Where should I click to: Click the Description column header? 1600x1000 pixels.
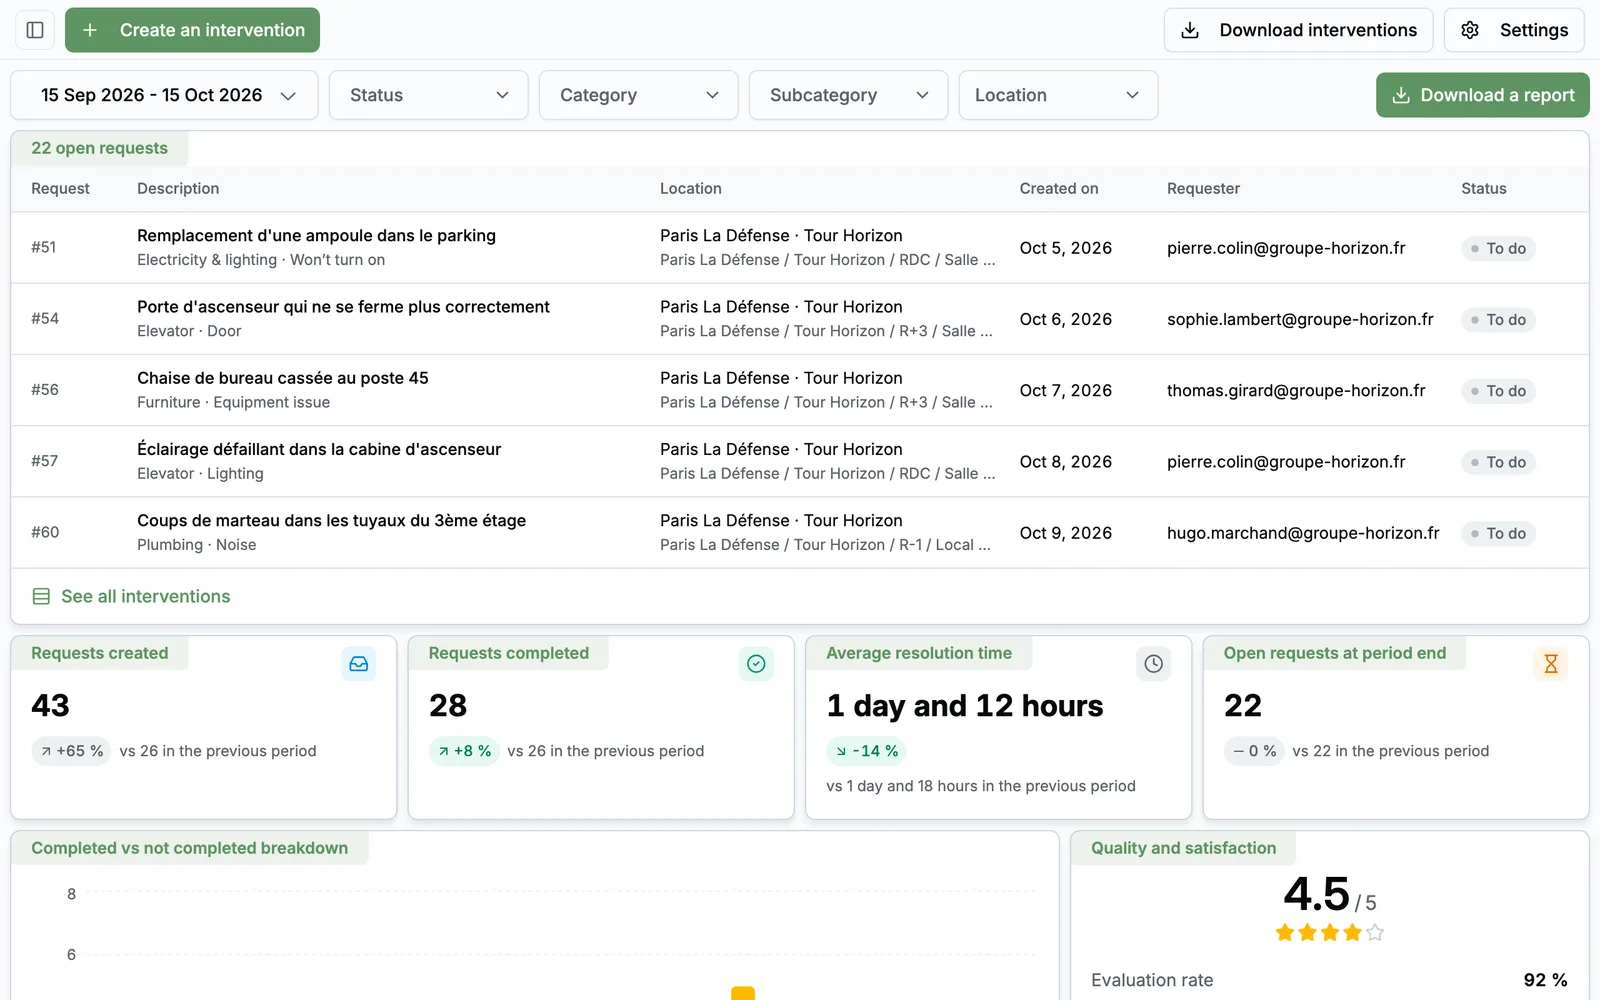[178, 188]
